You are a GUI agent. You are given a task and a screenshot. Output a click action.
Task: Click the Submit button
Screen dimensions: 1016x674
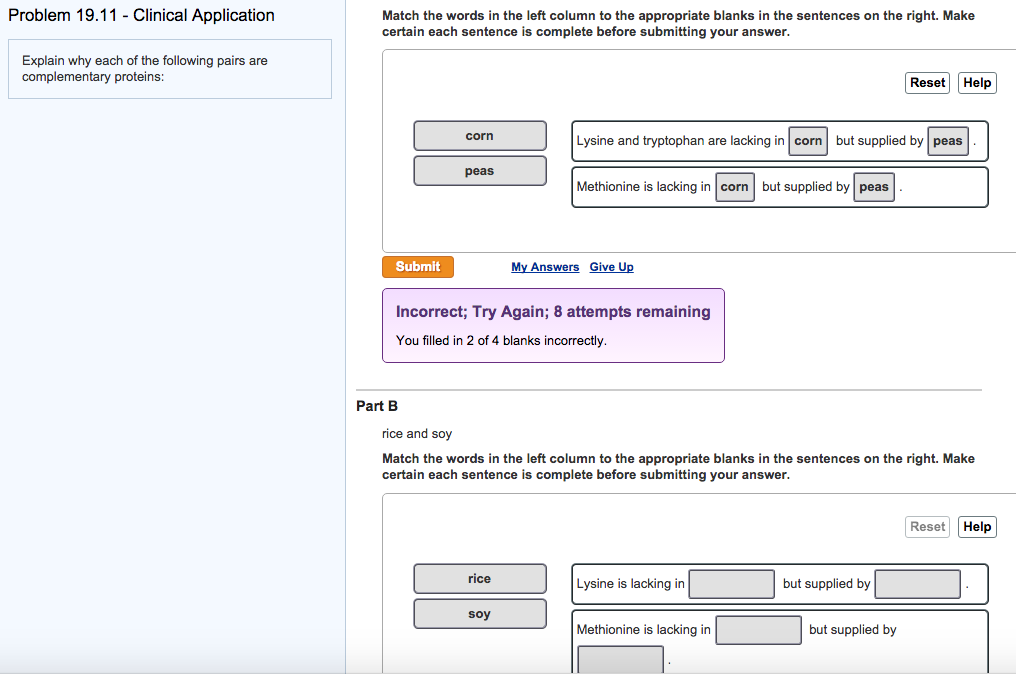[x=417, y=267]
